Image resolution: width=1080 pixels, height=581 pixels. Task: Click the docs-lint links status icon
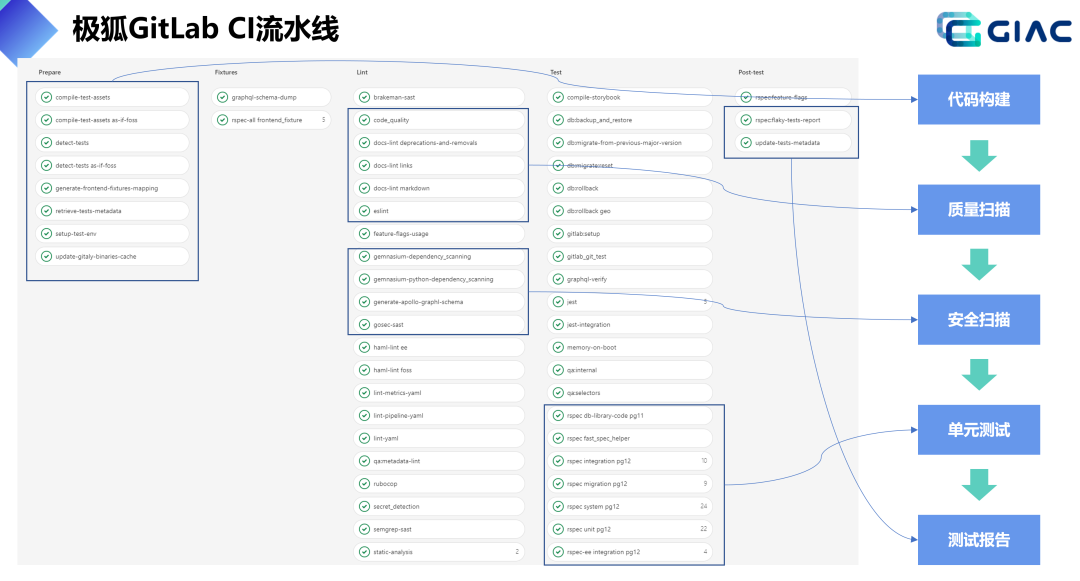(364, 165)
